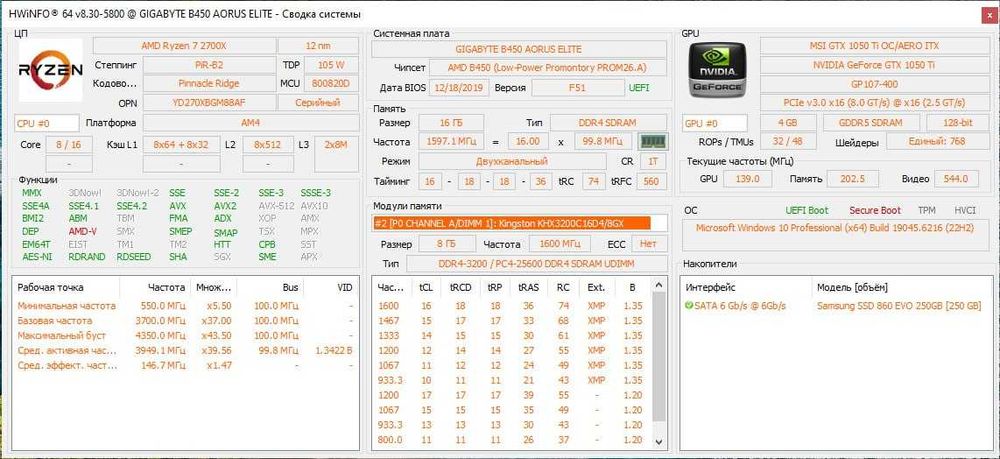The width and height of the screenshot is (1000, 459).
Task: Select the Базовая частота row
Action: pyautogui.click(x=186, y=321)
